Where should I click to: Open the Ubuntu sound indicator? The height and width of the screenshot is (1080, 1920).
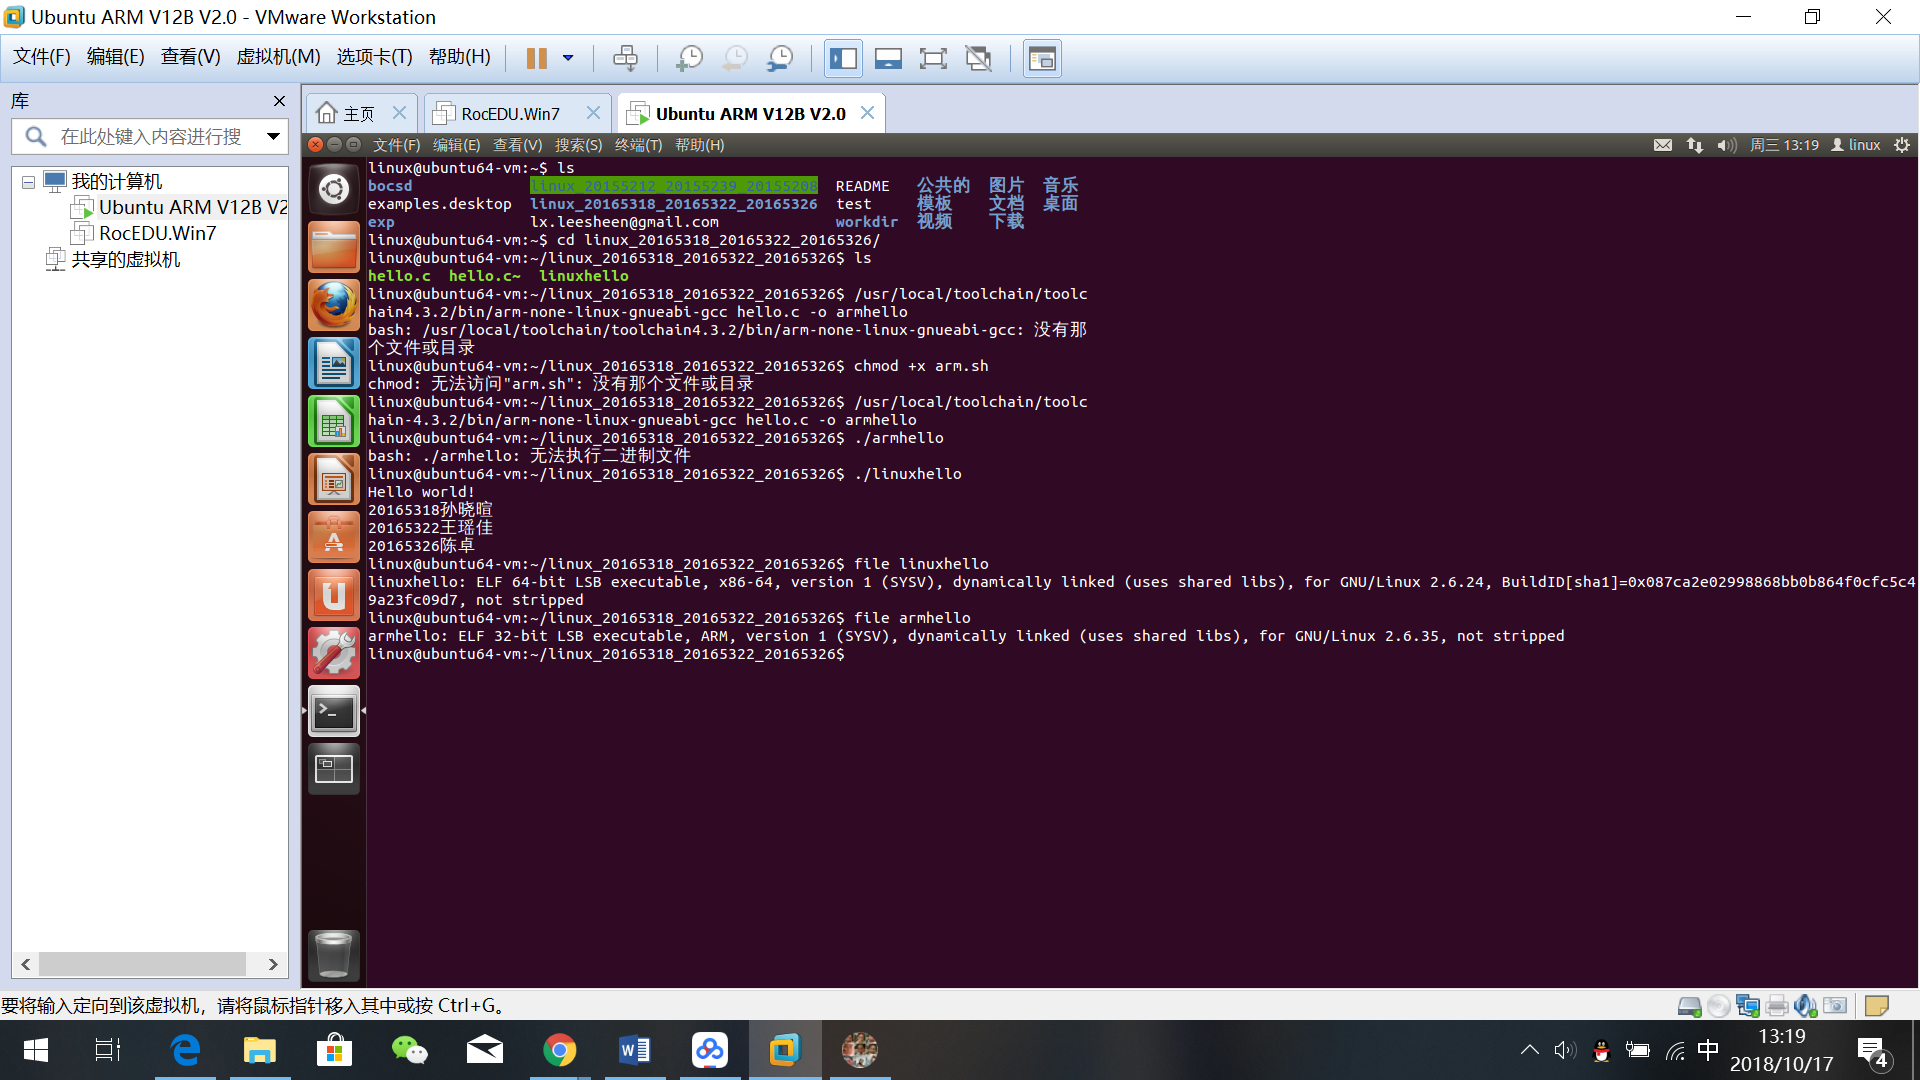[x=1727, y=145]
